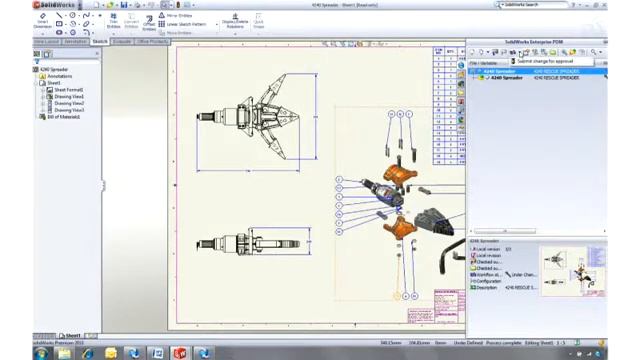Switch to the View Layout tab
The height and width of the screenshot is (360, 640).
coord(46,42)
